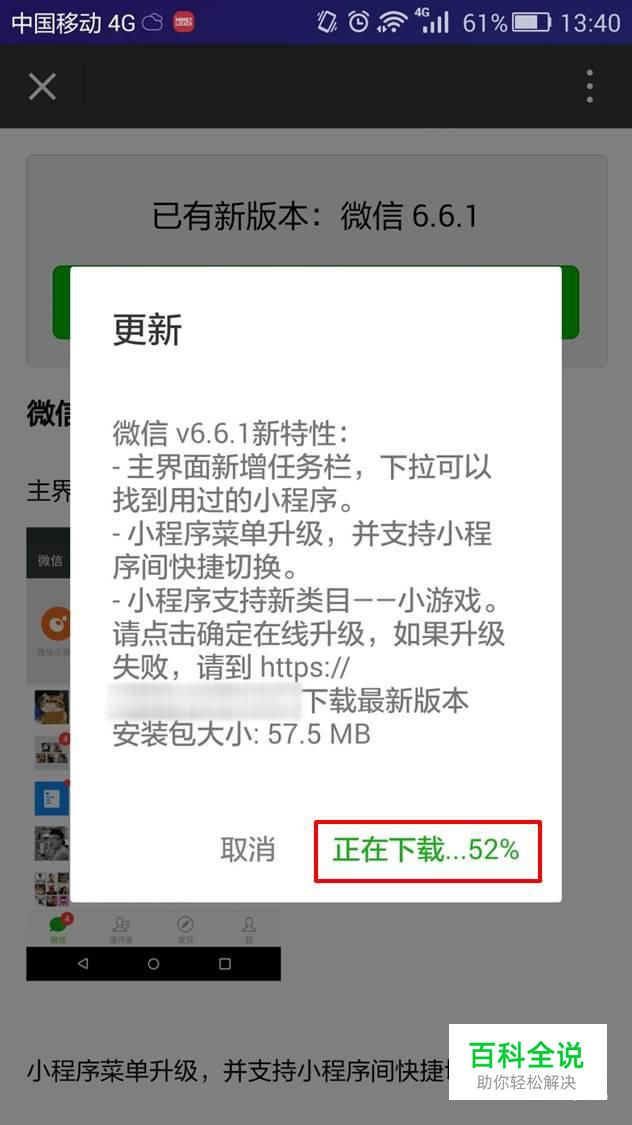
Task: Tap the home circle navigation icon
Action: [x=154, y=964]
